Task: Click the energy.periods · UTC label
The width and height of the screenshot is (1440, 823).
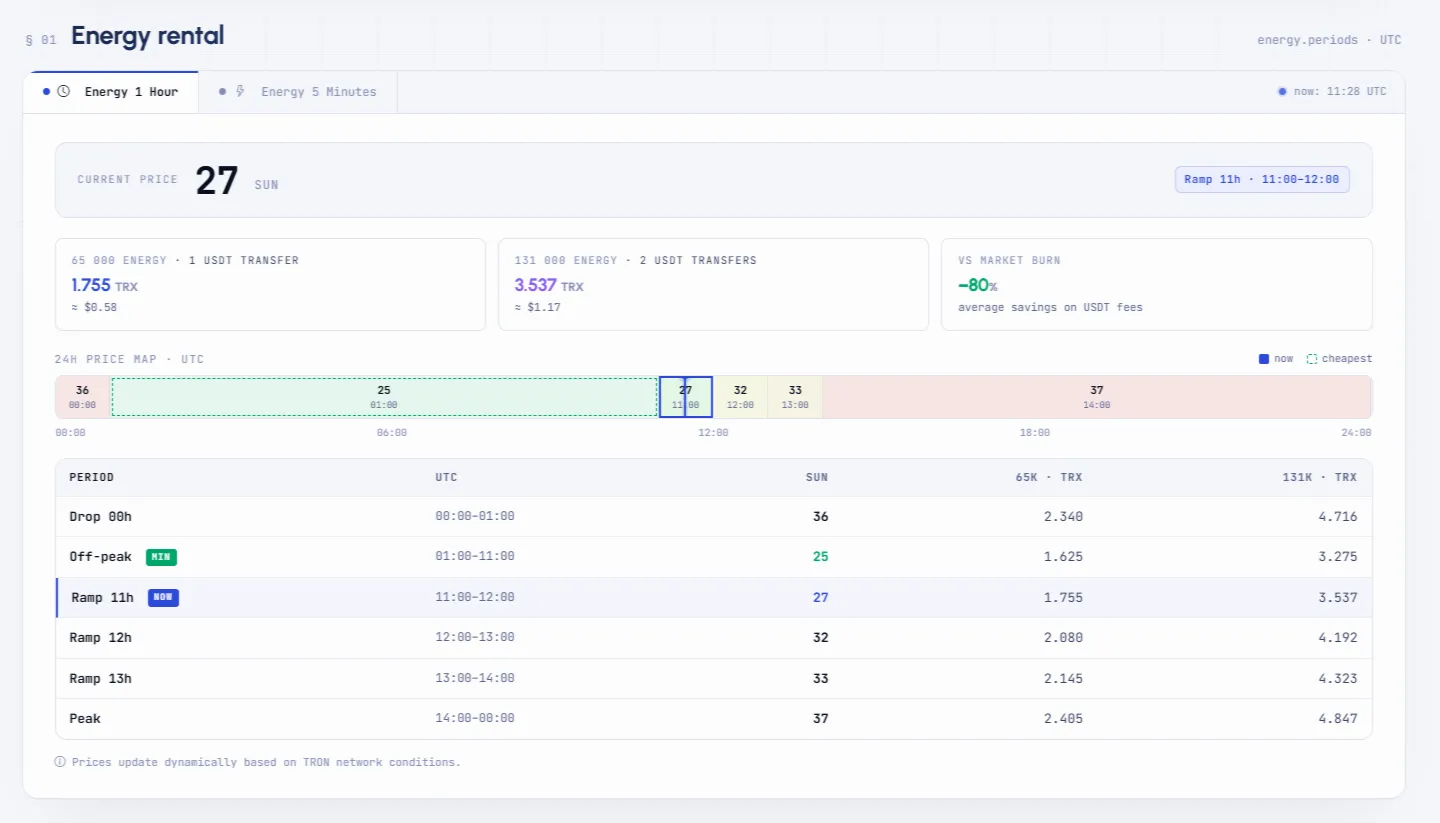Action: 1329,41
